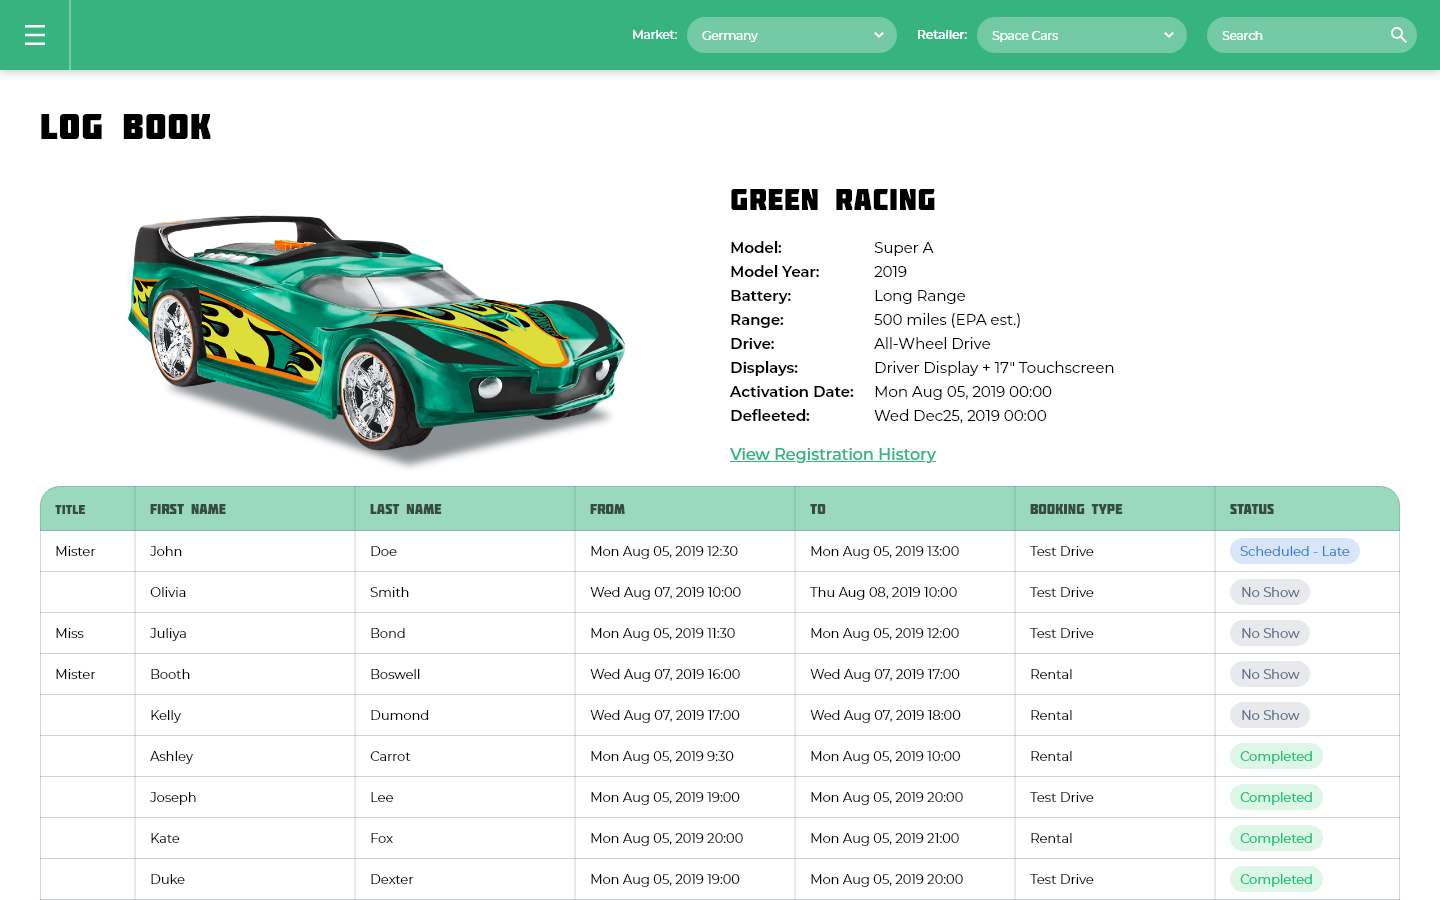Click Duke Dexter's Completed badge
This screenshot has height=900, width=1440.
point(1276,879)
